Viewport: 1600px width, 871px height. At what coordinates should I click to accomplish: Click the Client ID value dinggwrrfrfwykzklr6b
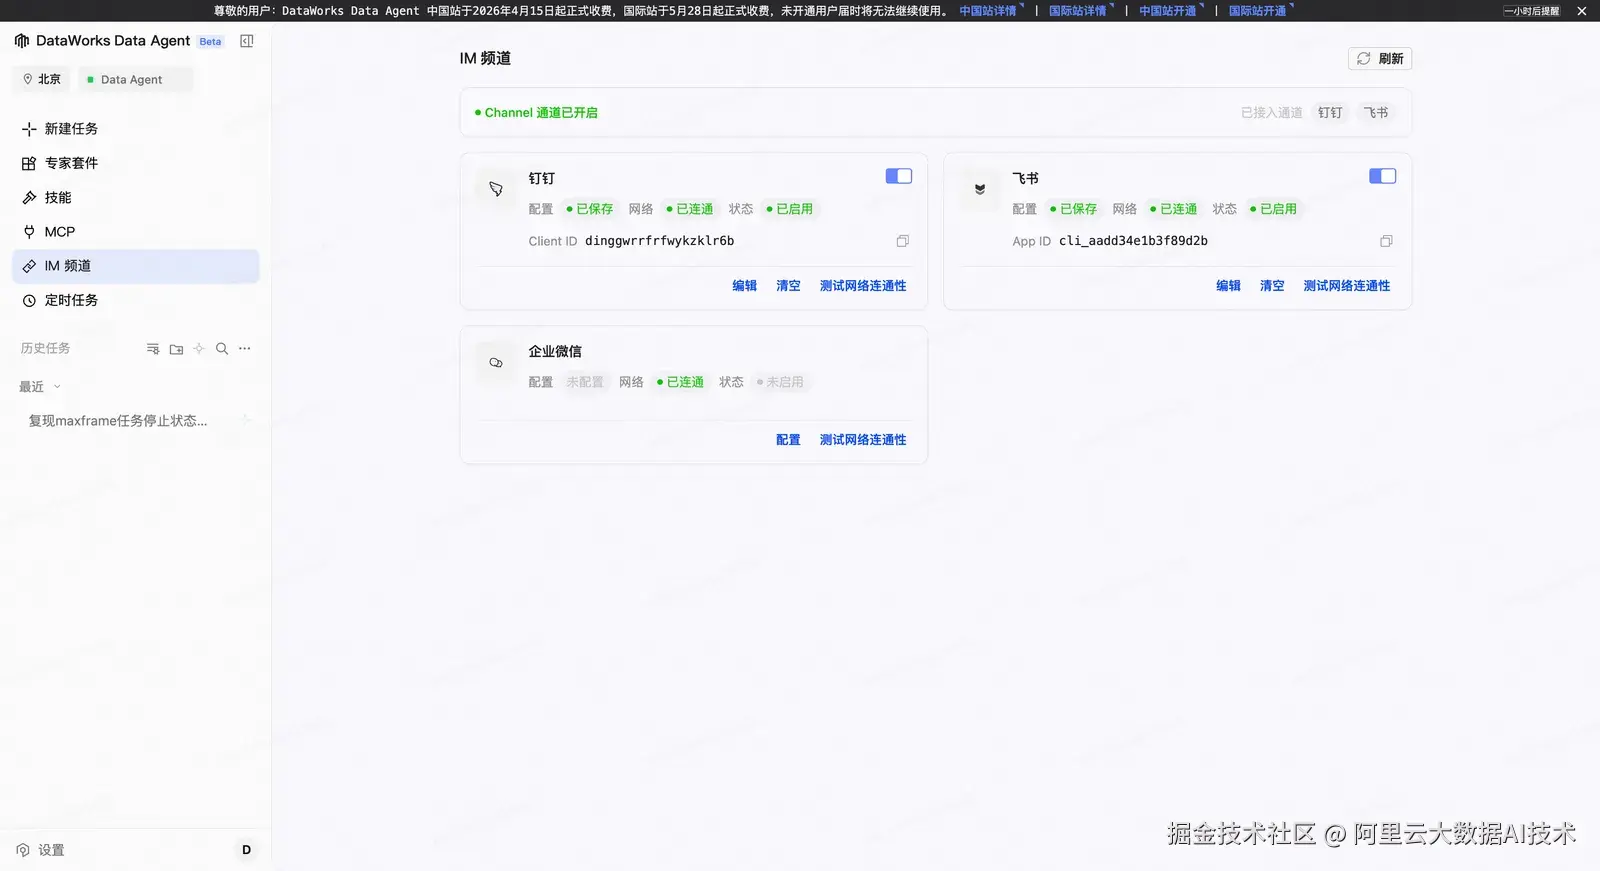(x=660, y=241)
